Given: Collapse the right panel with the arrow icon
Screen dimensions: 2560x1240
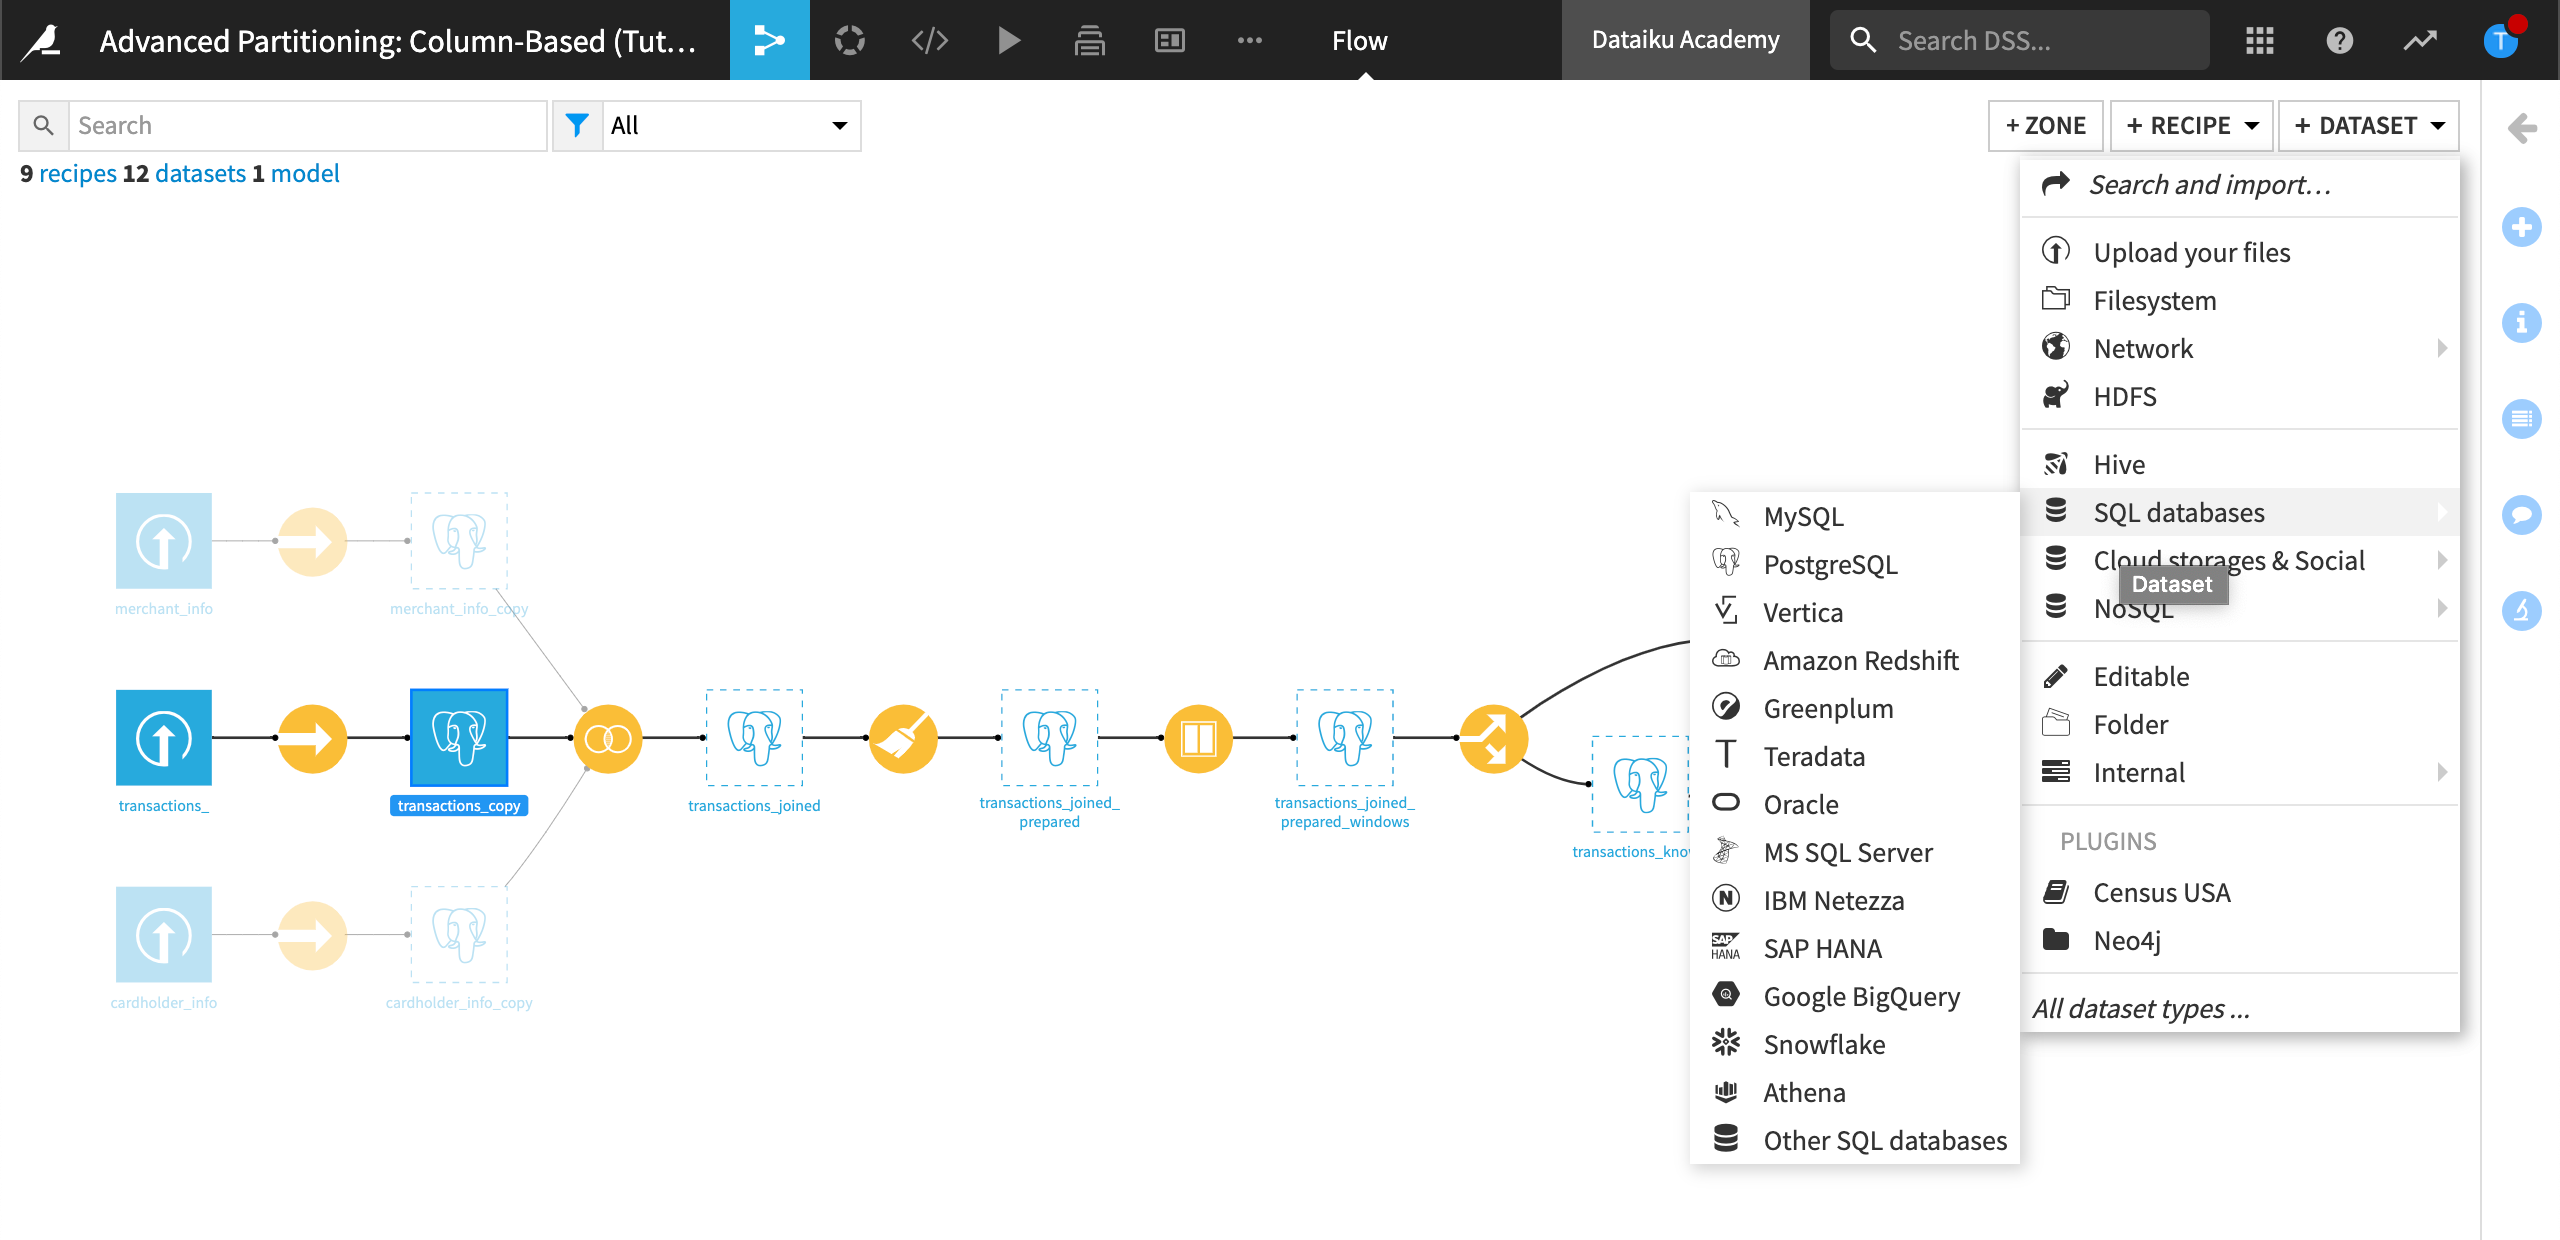Looking at the screenshot, I should pyautogui.click(x=2522, y=128).
